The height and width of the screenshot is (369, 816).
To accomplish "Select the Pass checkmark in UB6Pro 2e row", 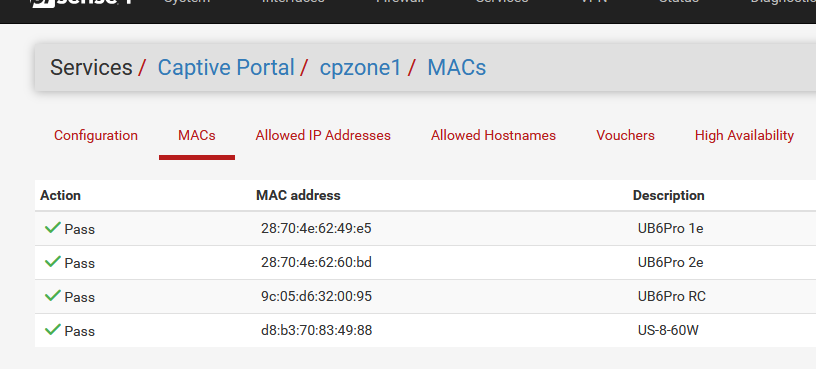I will pyautogui.click(x=53, y=261).
